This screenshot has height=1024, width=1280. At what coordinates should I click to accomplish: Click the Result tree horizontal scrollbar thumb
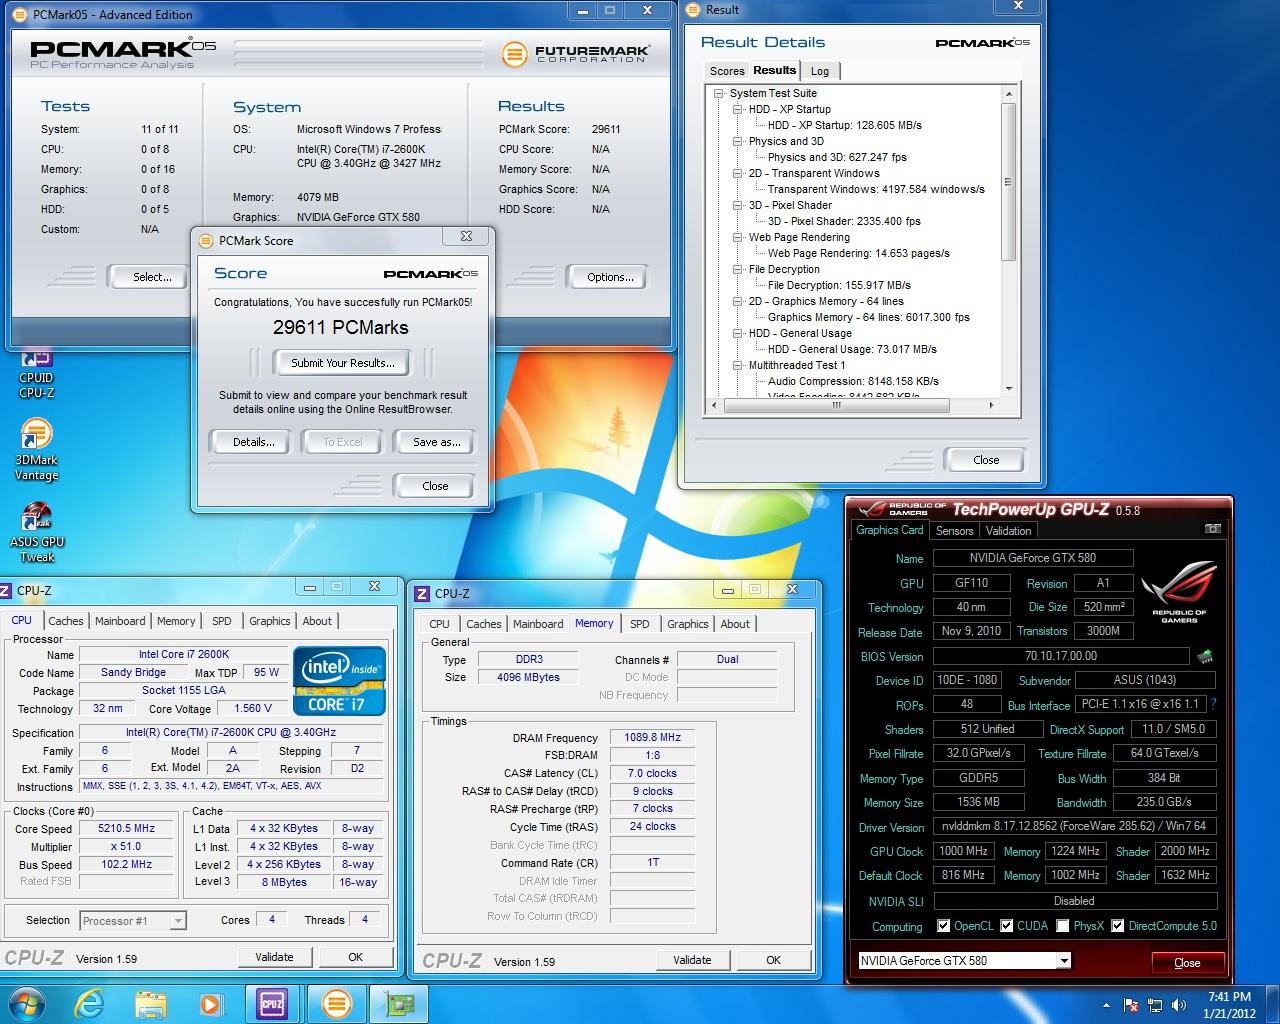coord(836,406)
